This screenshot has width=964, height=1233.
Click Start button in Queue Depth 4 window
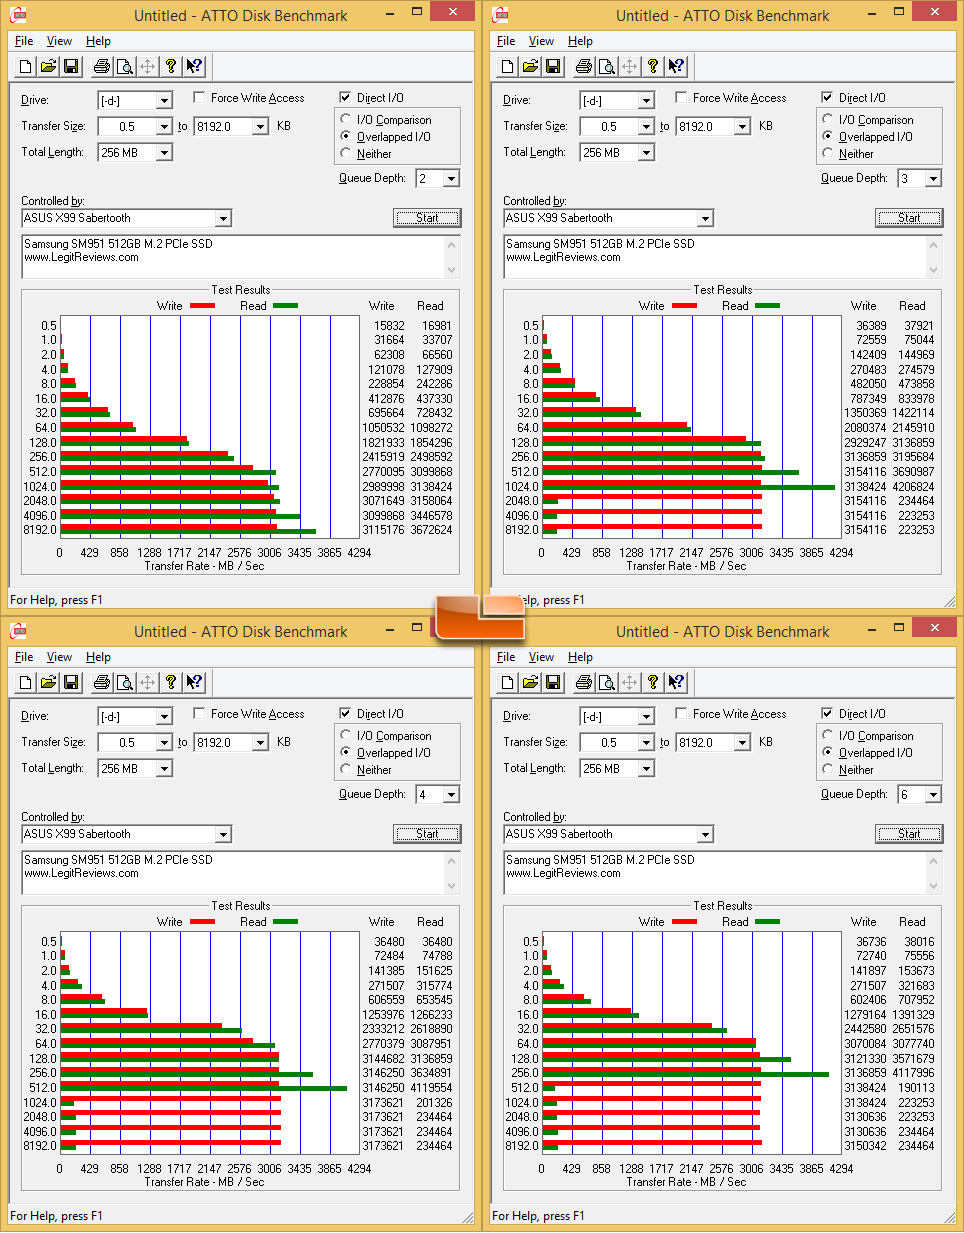pyautogui.click(x=427, y=833)
